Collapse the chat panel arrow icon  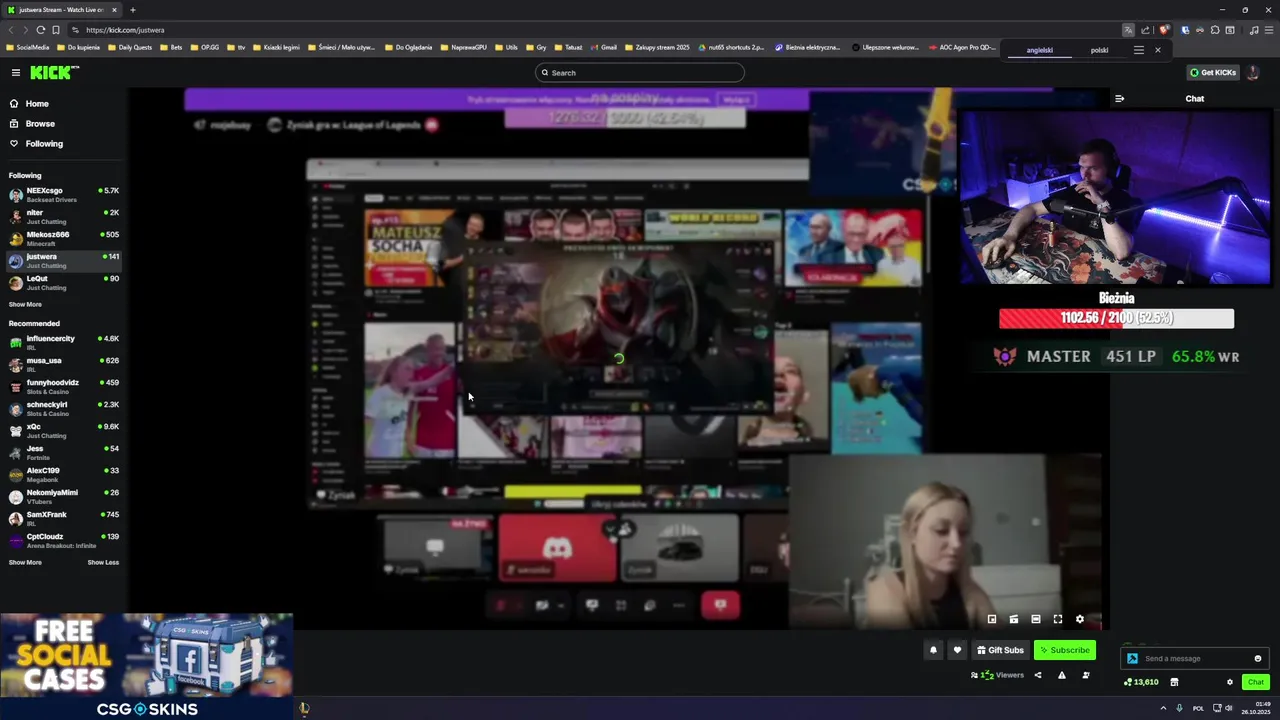(1119, 99)
